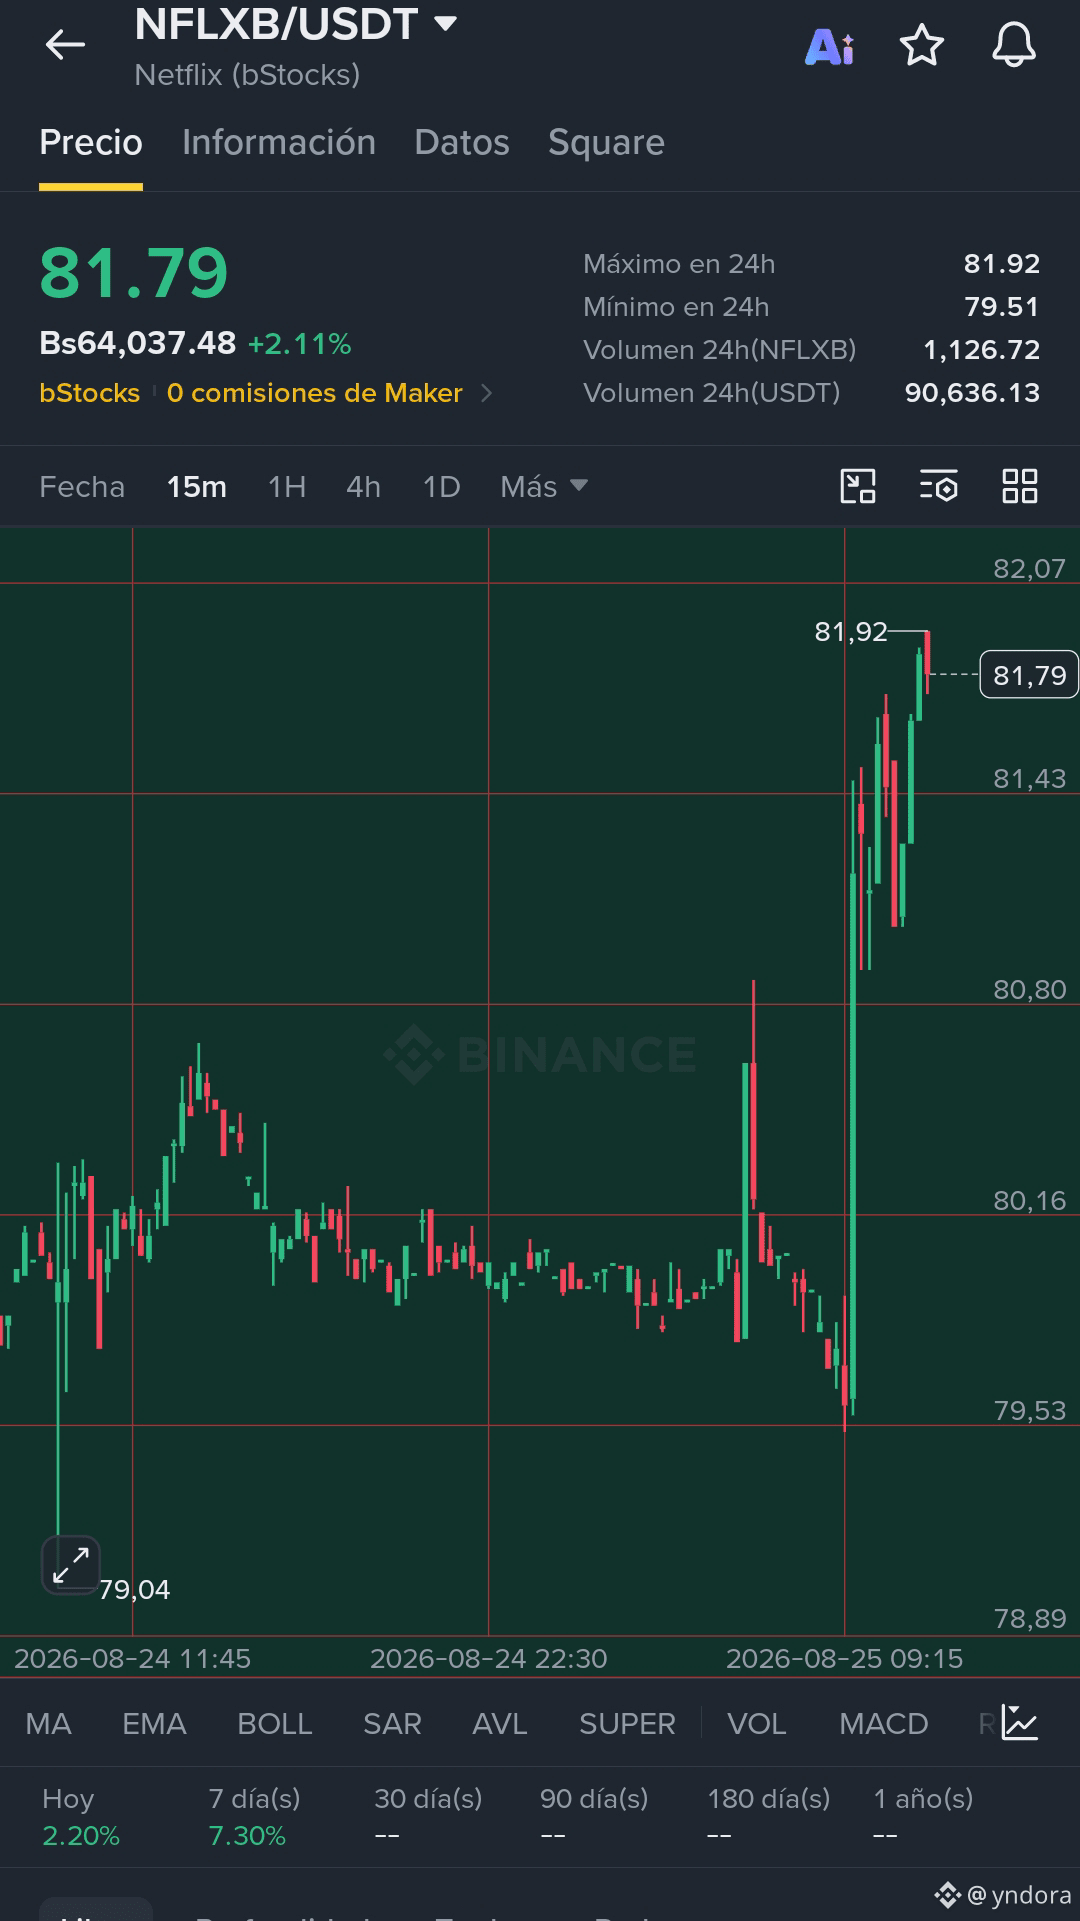Tap the 2026-08-25 09:15 time axis label
1080x1921 pixels.
pyautogui.click(x=844, y=1659)
